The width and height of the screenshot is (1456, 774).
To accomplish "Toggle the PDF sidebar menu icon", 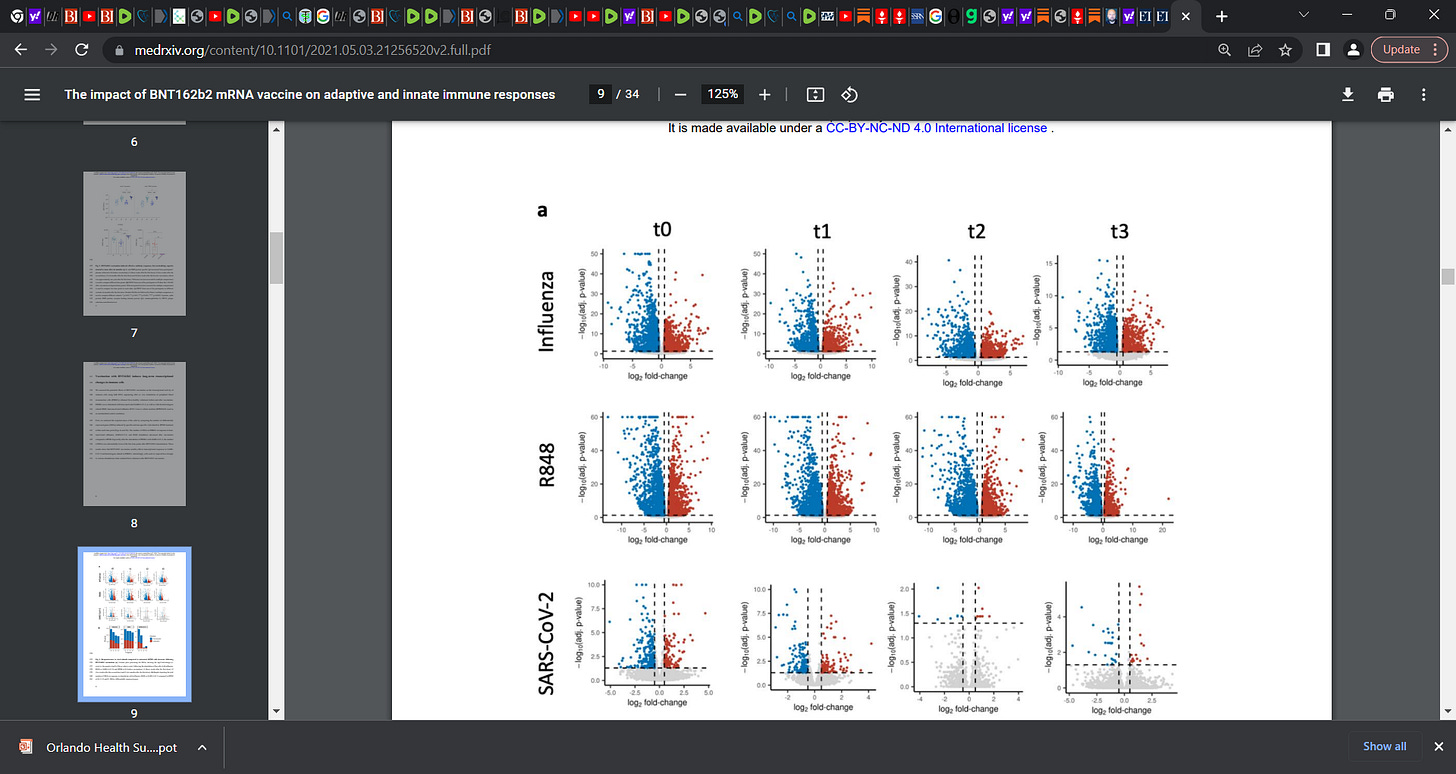I will 32,94.
